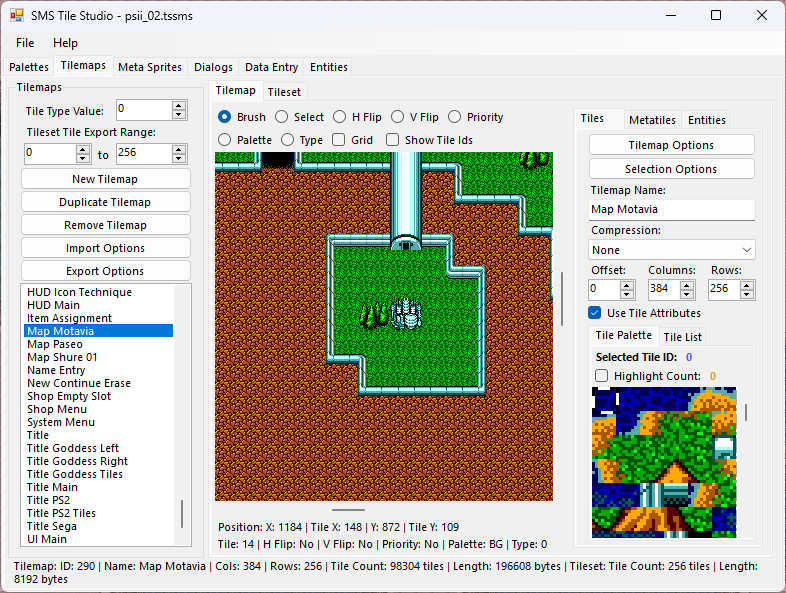Click the tunnel entrance on map

click(x=406, y=244)
